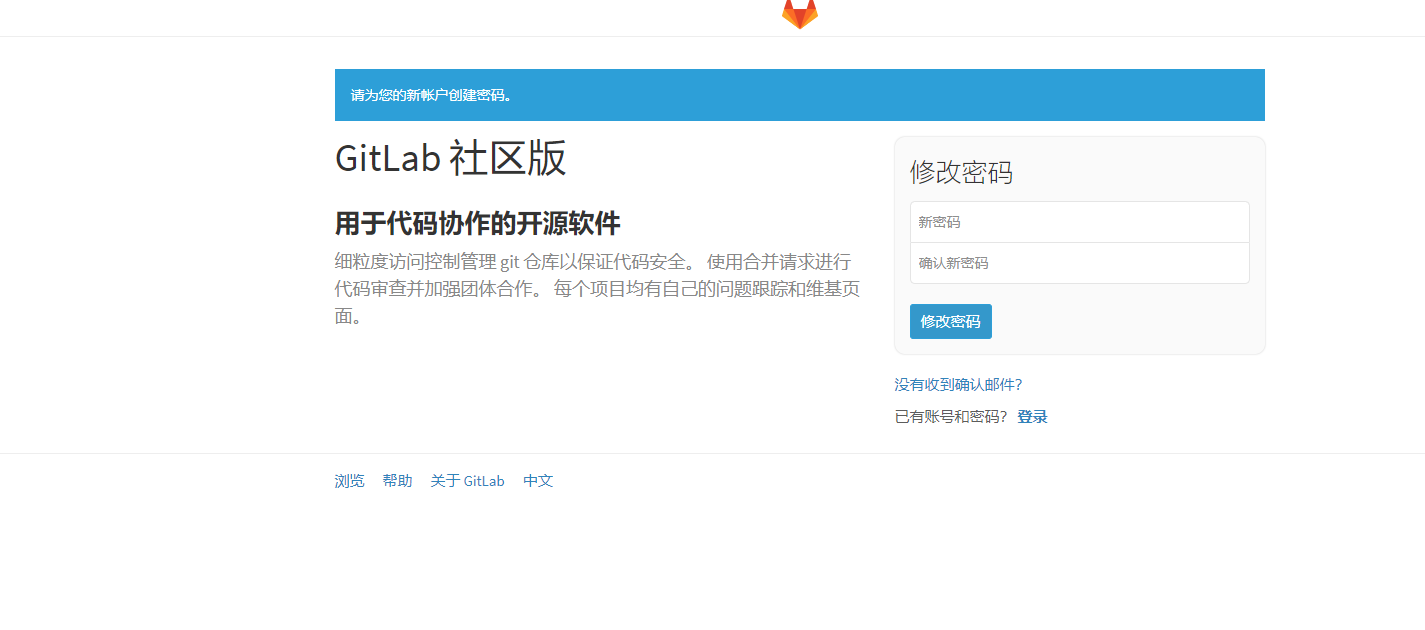Click the GitLab fox logo at top

point(799,13)
